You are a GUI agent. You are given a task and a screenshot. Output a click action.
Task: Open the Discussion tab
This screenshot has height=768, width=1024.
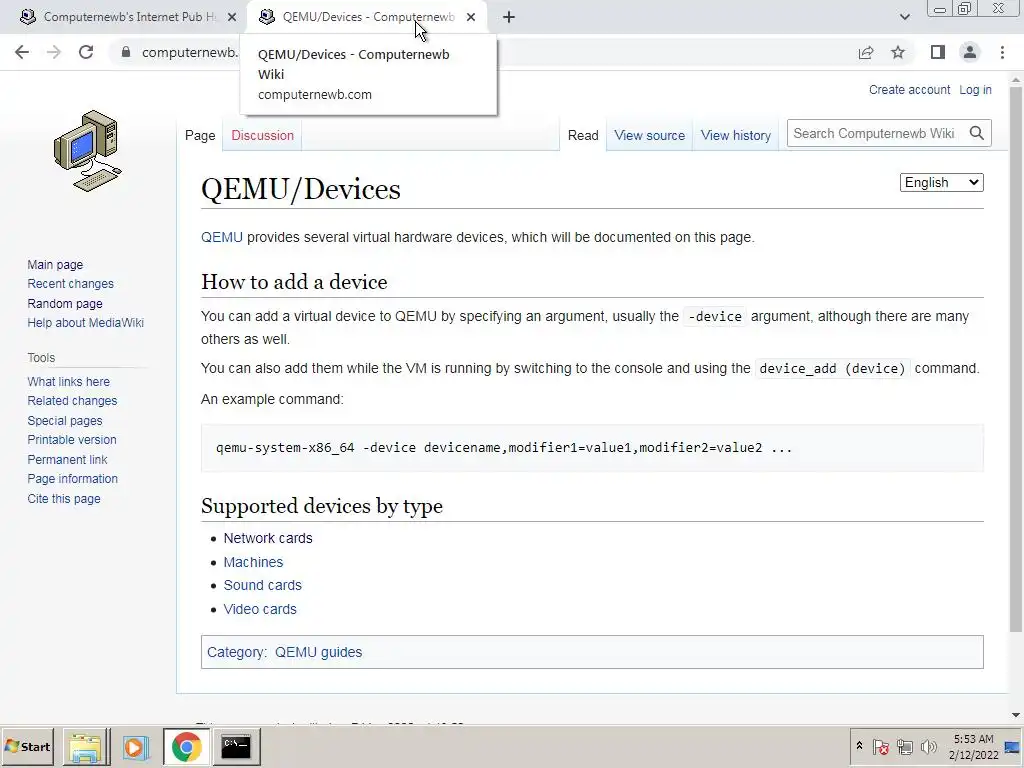point(263,135)
